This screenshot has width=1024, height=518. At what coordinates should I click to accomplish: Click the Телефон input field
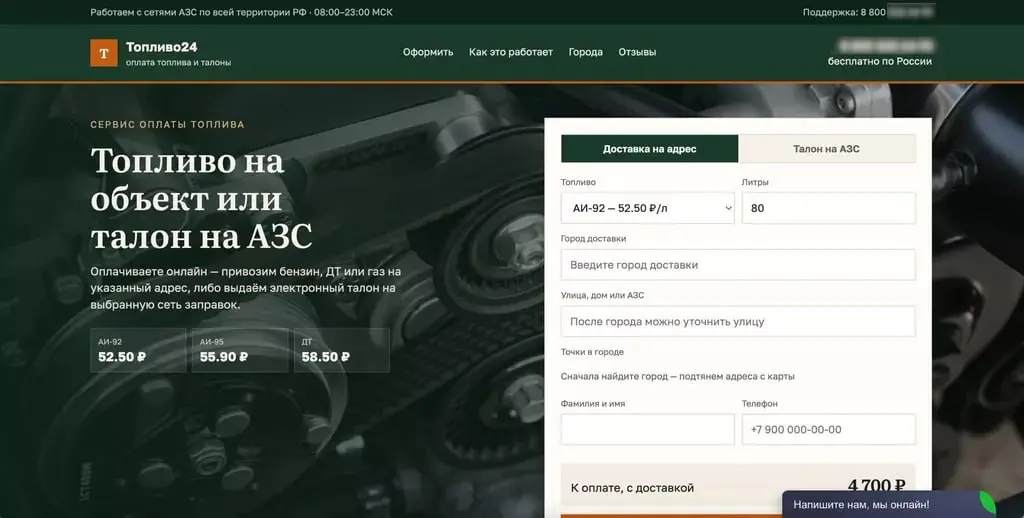pyautogui.click(x=829, y=430)
